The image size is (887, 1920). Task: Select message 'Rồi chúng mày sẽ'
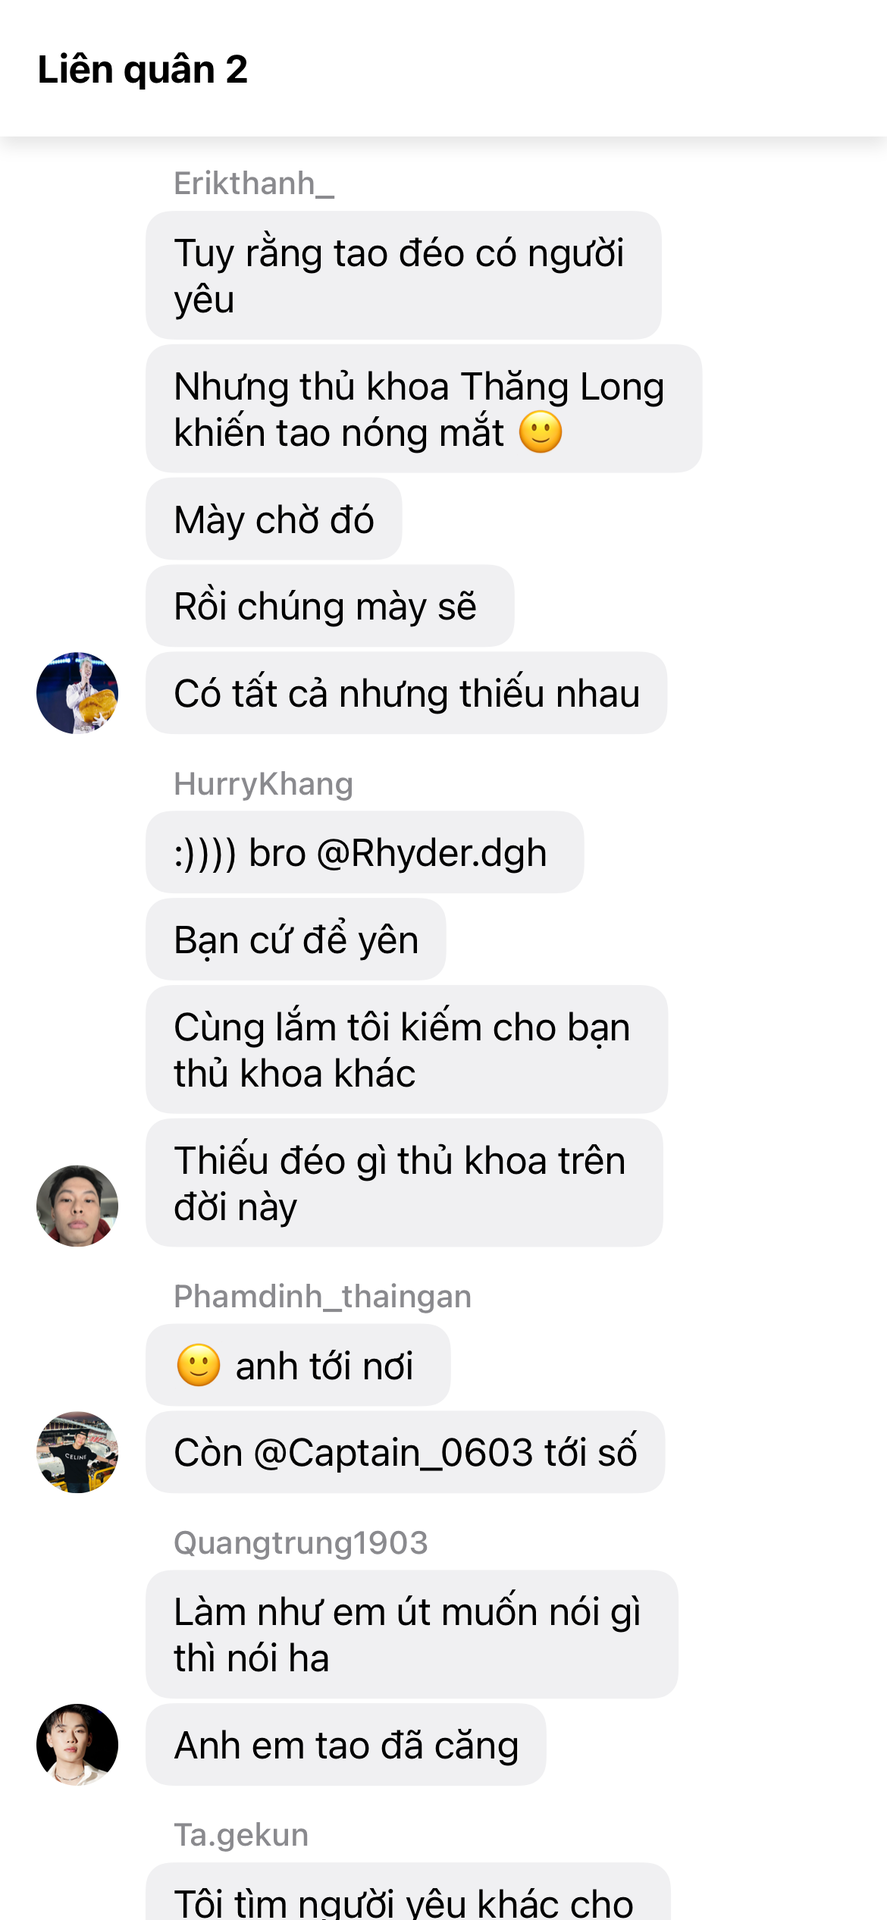tap(330, 606)
